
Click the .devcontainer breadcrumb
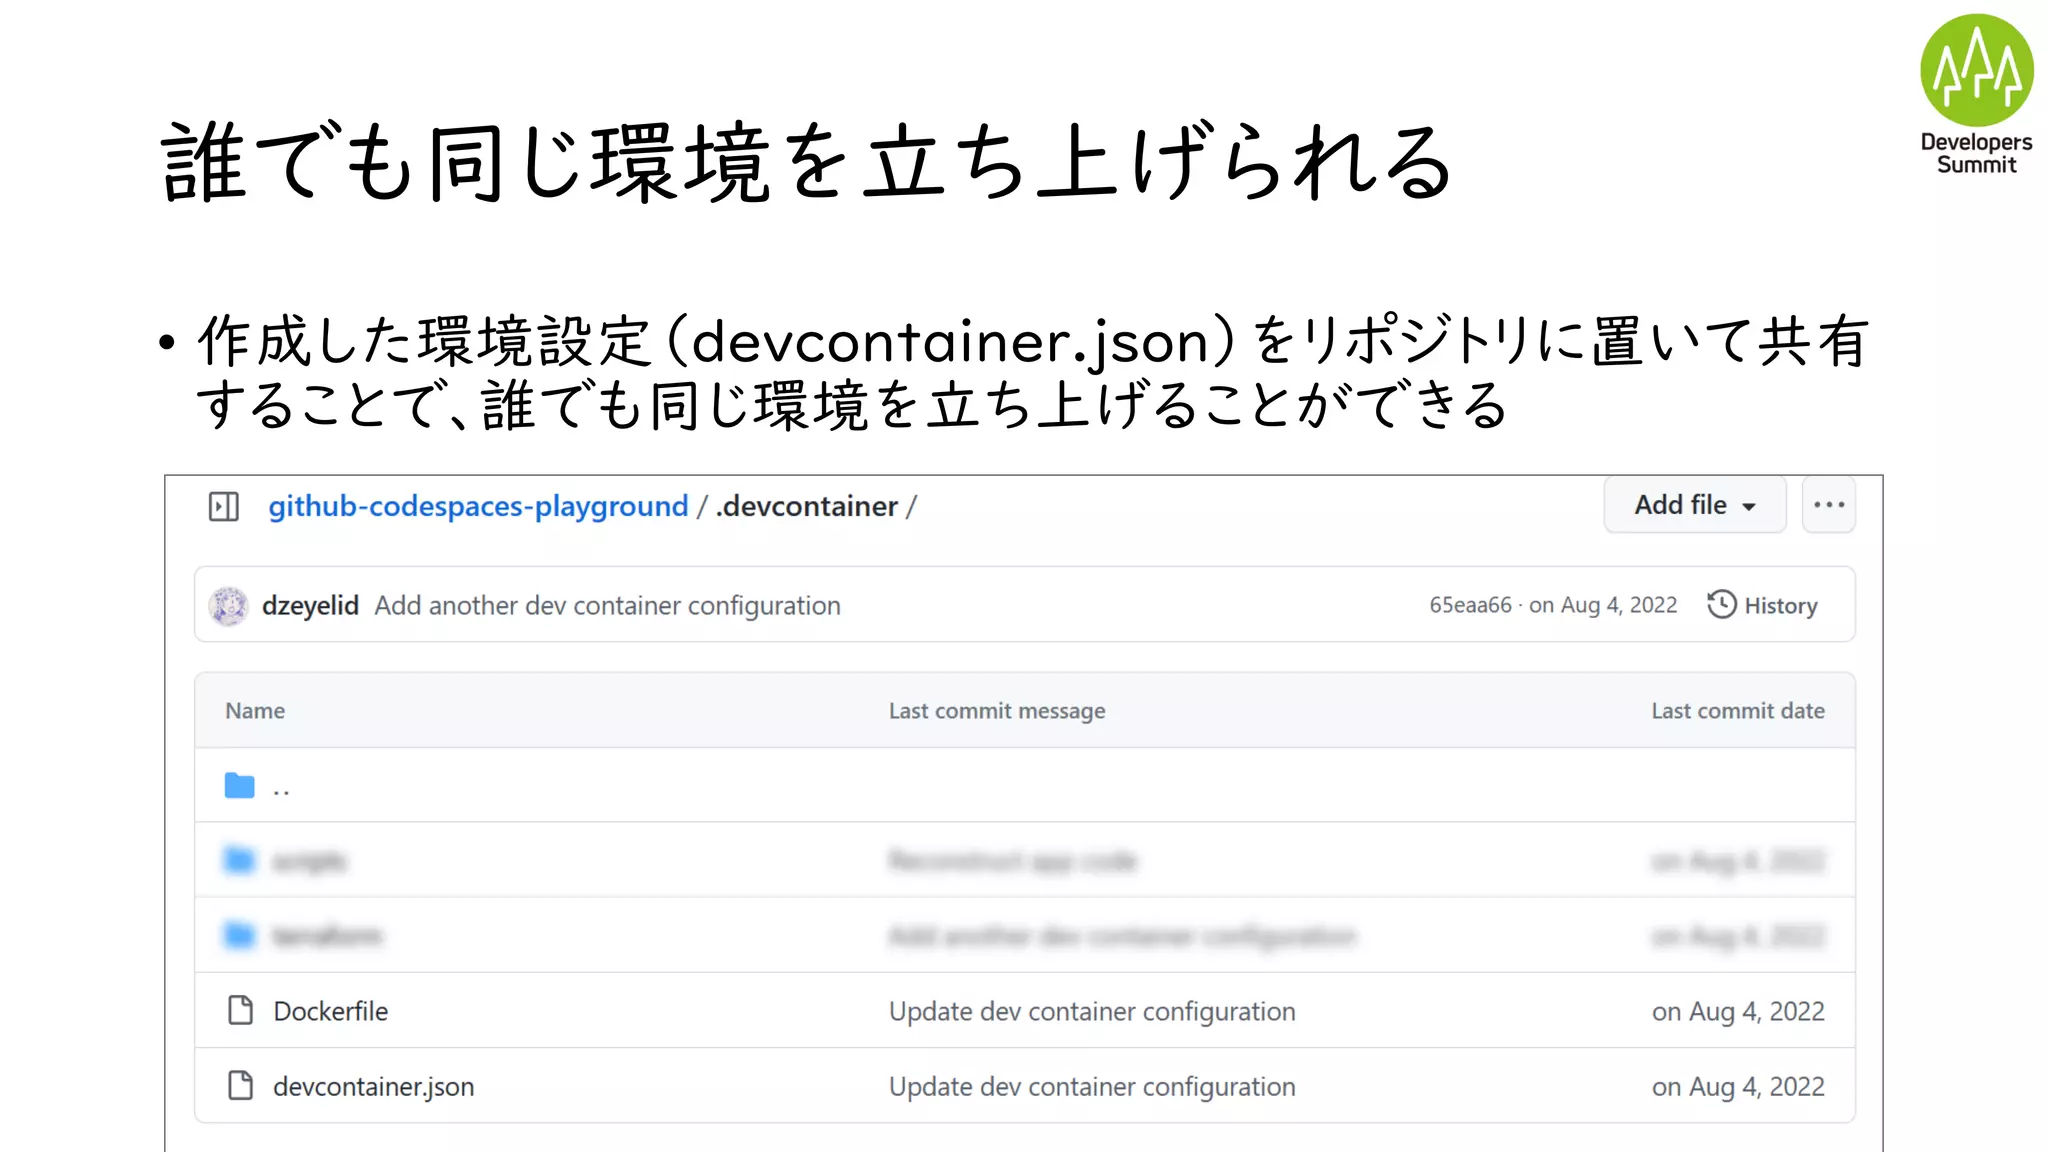point(806,507)
